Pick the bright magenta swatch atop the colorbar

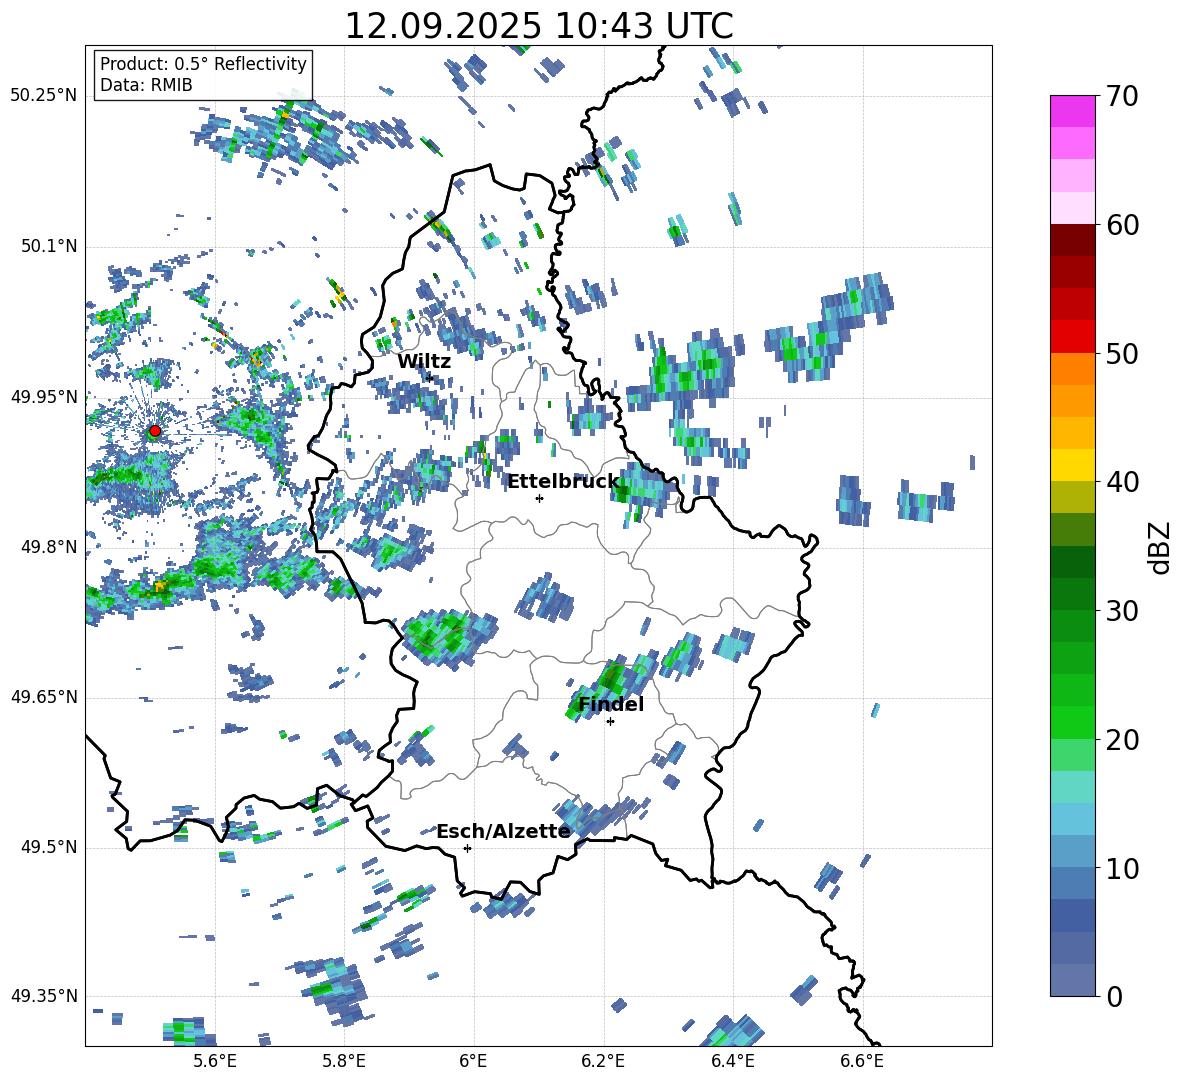click(x=1072, y=110)
